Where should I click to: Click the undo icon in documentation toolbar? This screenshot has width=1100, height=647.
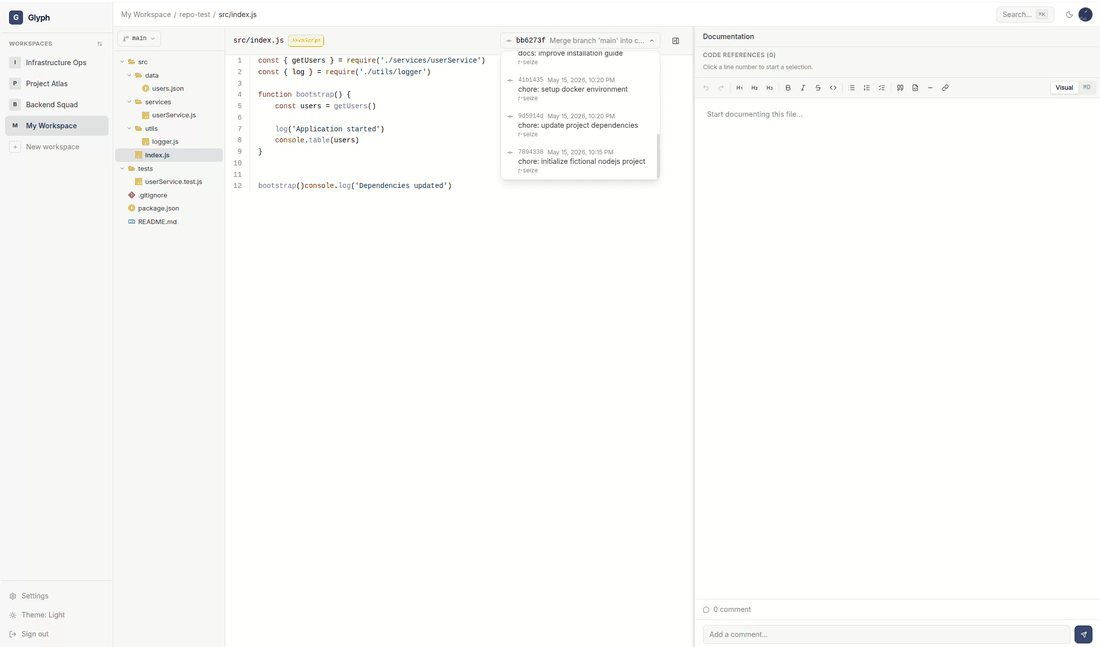pos(706,88)
